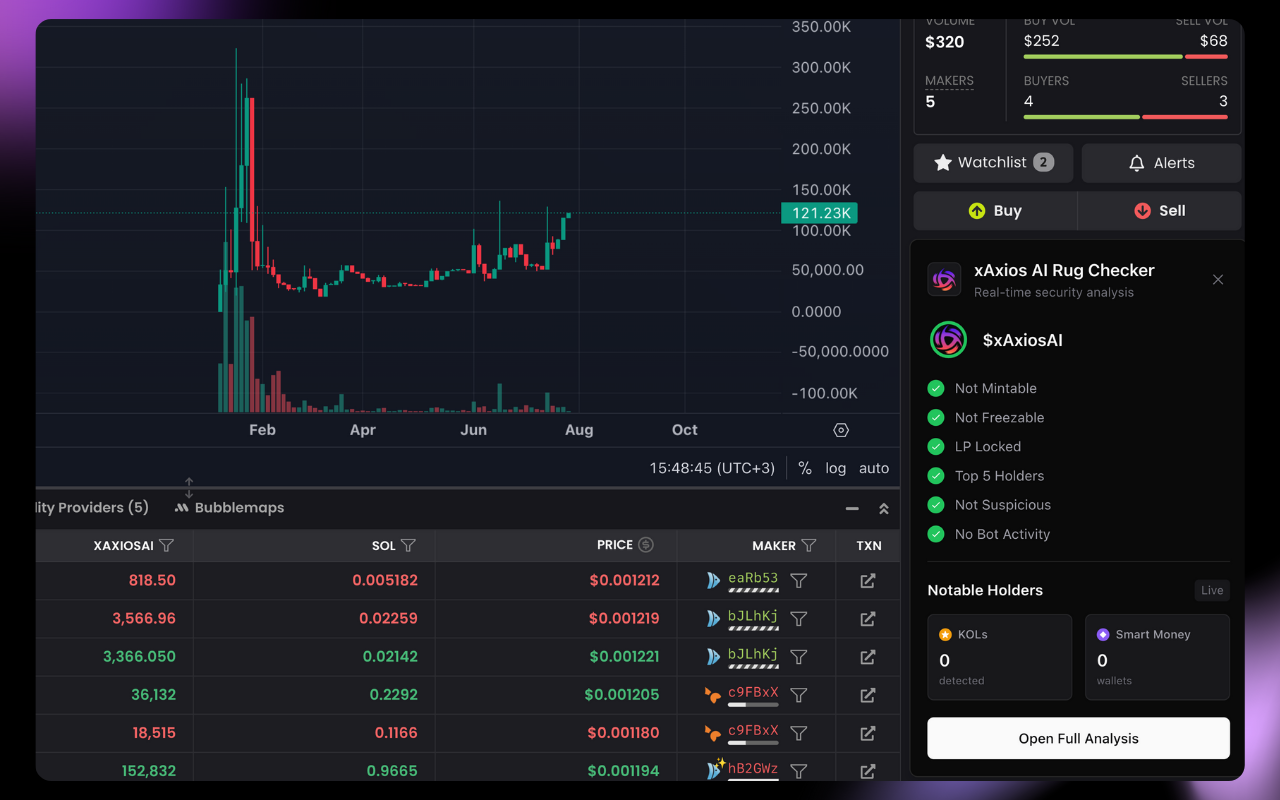
Task: Minimize the trades panel with the dash icon
Action: click(852, 509)
